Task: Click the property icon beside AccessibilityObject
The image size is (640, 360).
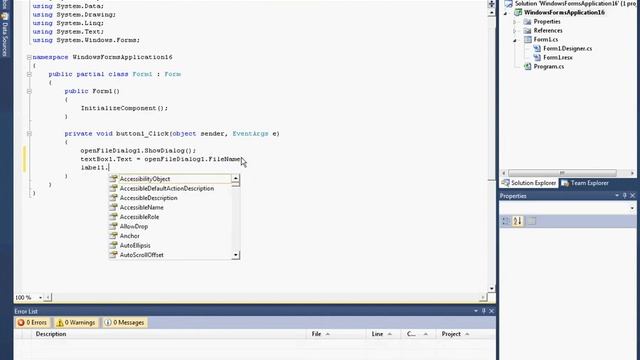Action: click(x=113, y=179)
